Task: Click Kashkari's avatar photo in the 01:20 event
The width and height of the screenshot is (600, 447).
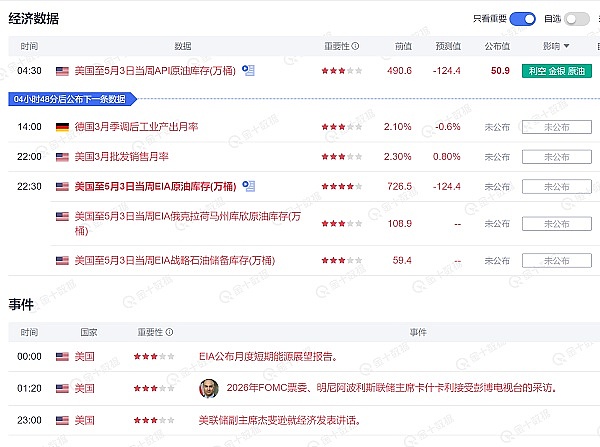Action: click(x=208, y=387)
